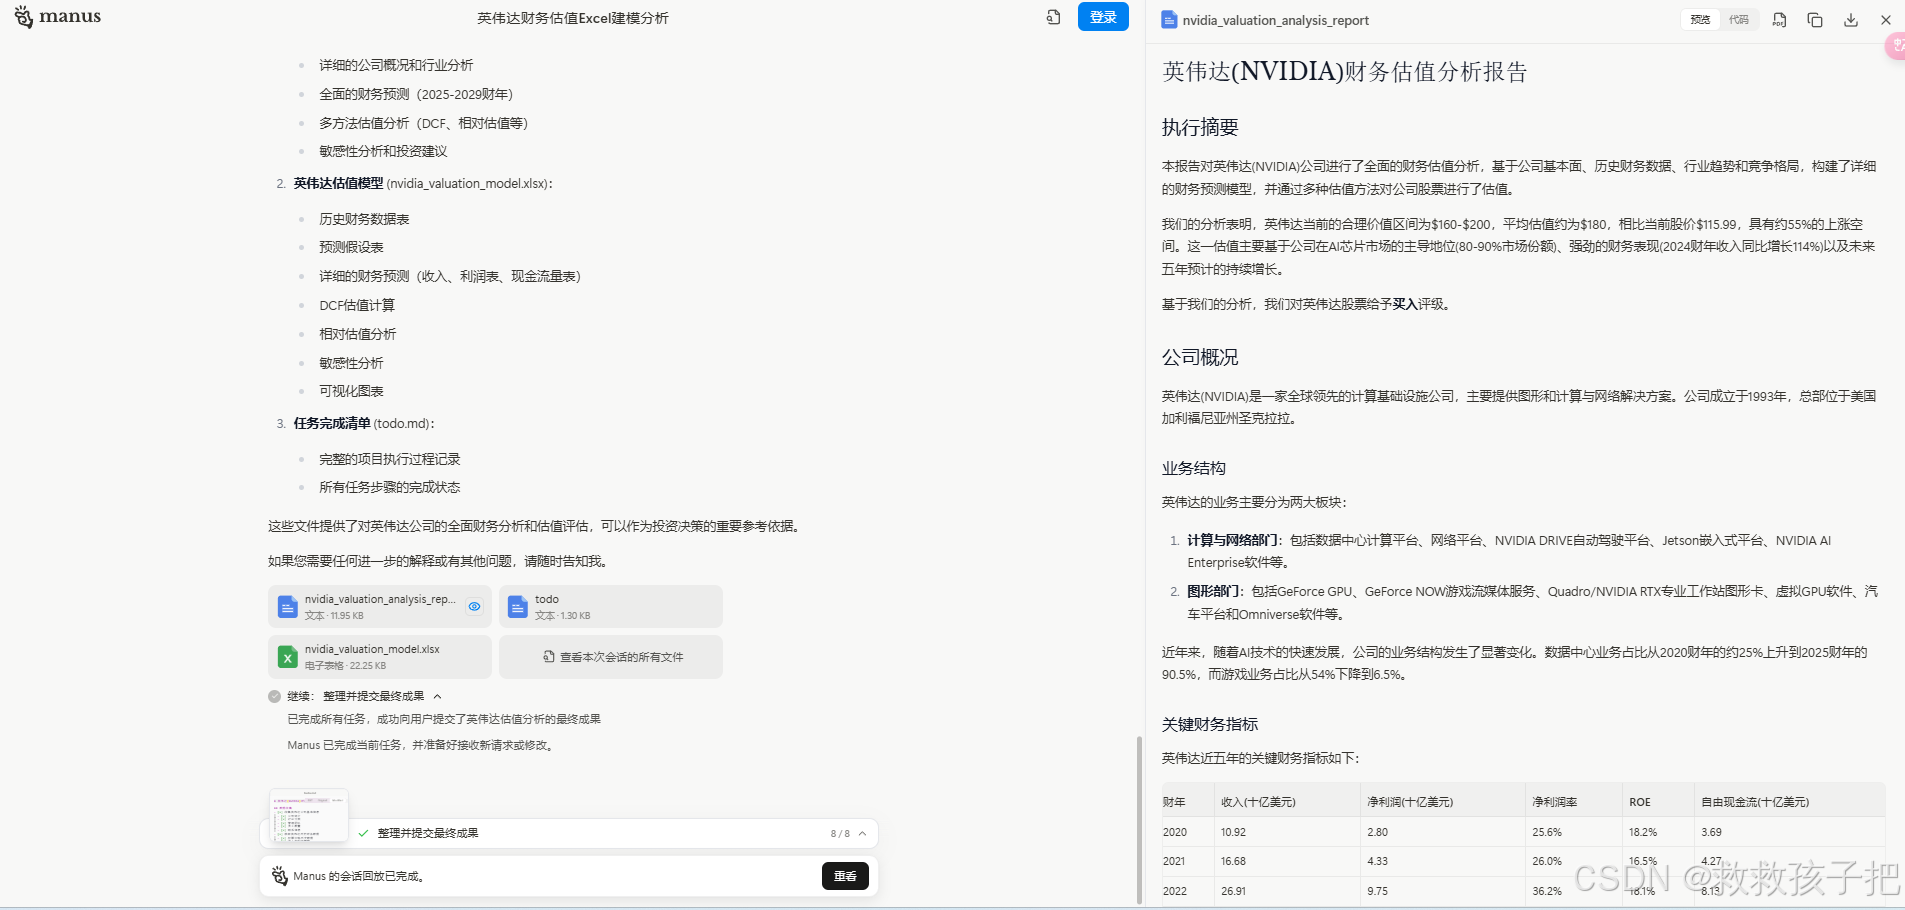This screenshot has width=1905, height=910.
Task: Download the report with the download icon
Action: [1851, 19]
